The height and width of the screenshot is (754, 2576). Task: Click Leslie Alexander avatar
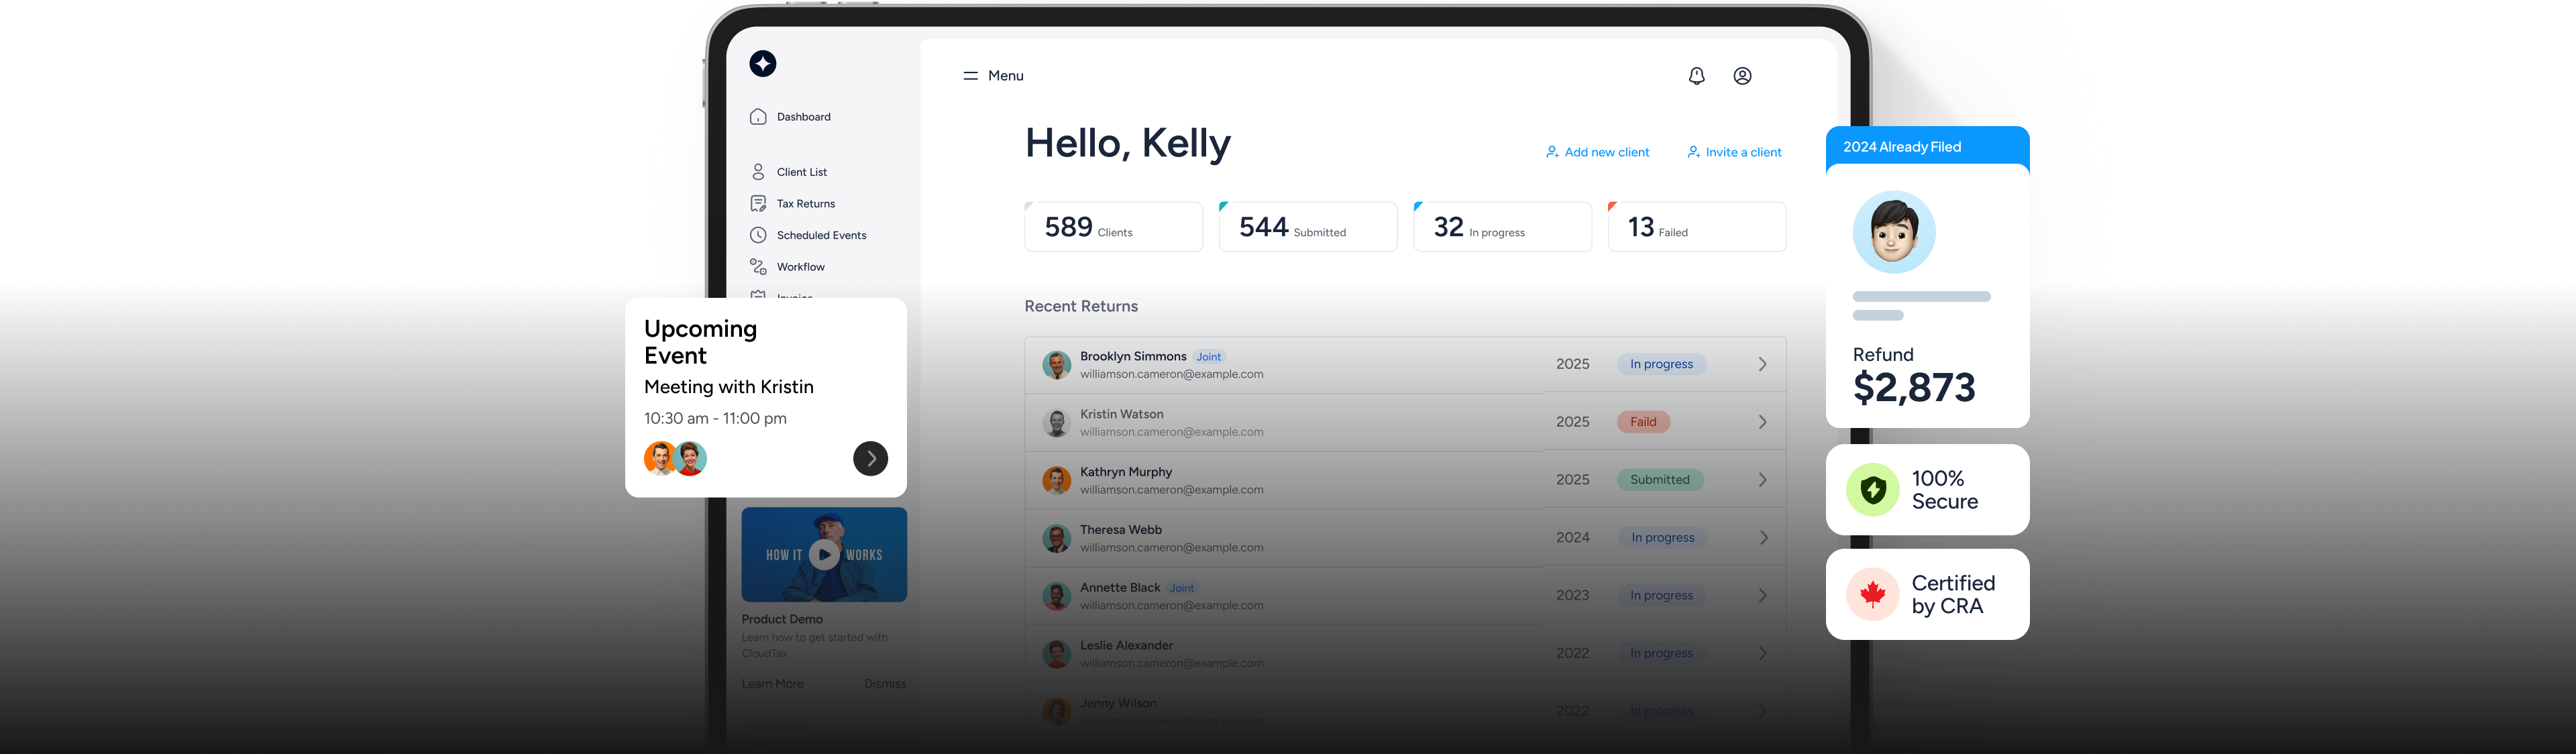pyautogui.click(x=1056, y=655)
